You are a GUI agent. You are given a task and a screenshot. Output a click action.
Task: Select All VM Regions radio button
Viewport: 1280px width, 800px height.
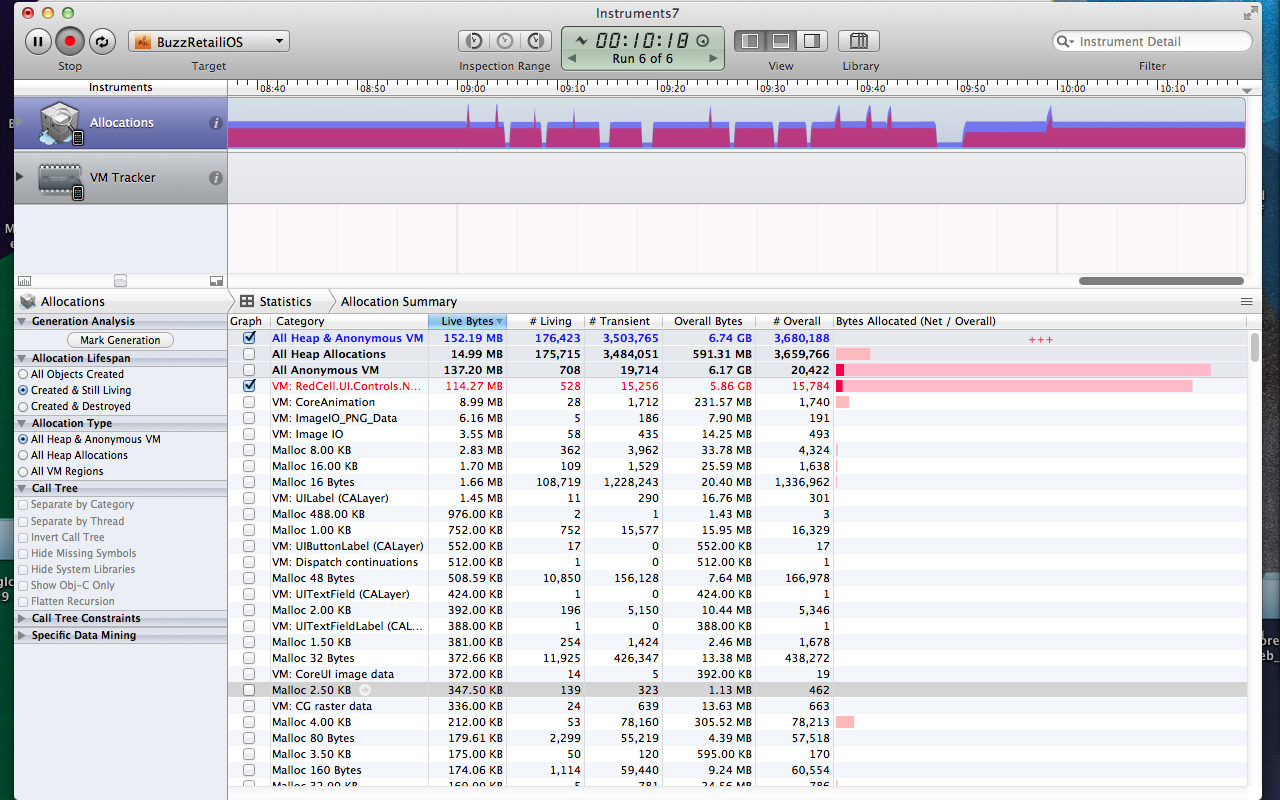(x=23, y=471)
